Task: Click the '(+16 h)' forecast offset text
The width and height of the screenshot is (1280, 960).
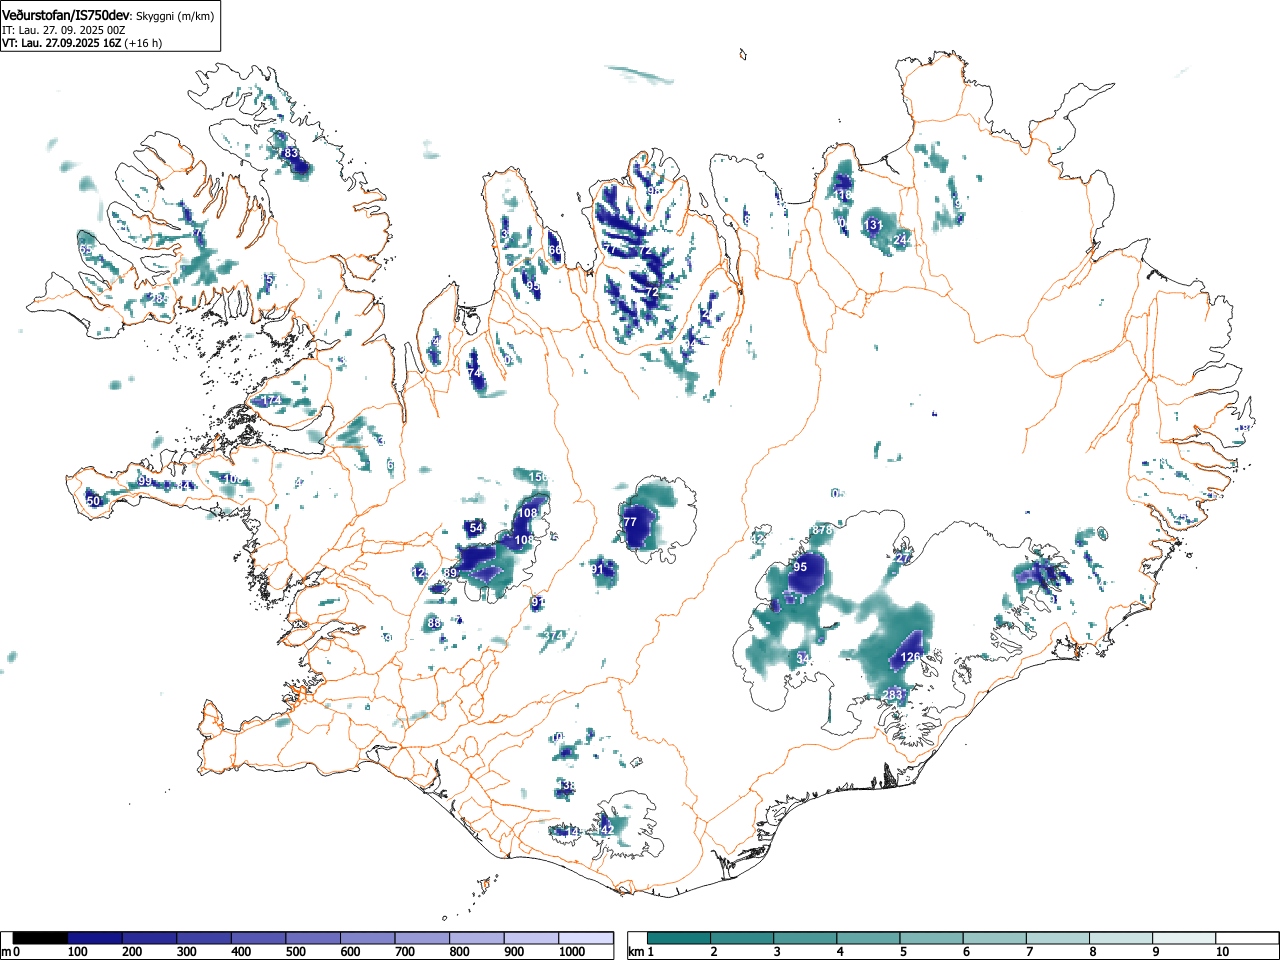Action: click(x=144, y=43)
